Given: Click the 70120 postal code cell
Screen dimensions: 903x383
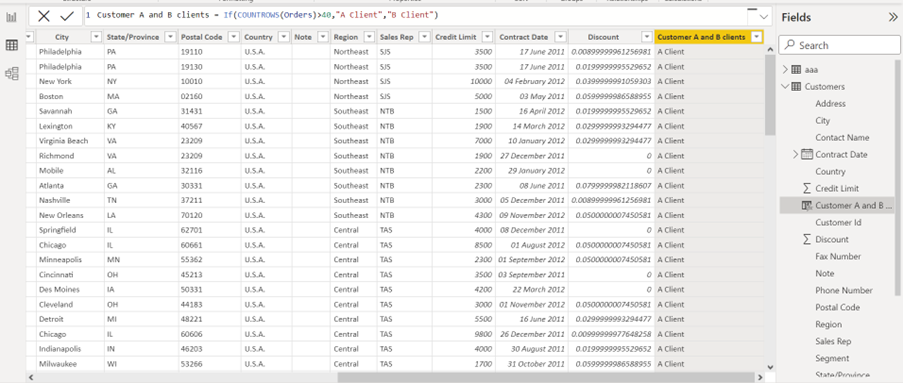Looking at the screenshot, I should tap(210, 215).
